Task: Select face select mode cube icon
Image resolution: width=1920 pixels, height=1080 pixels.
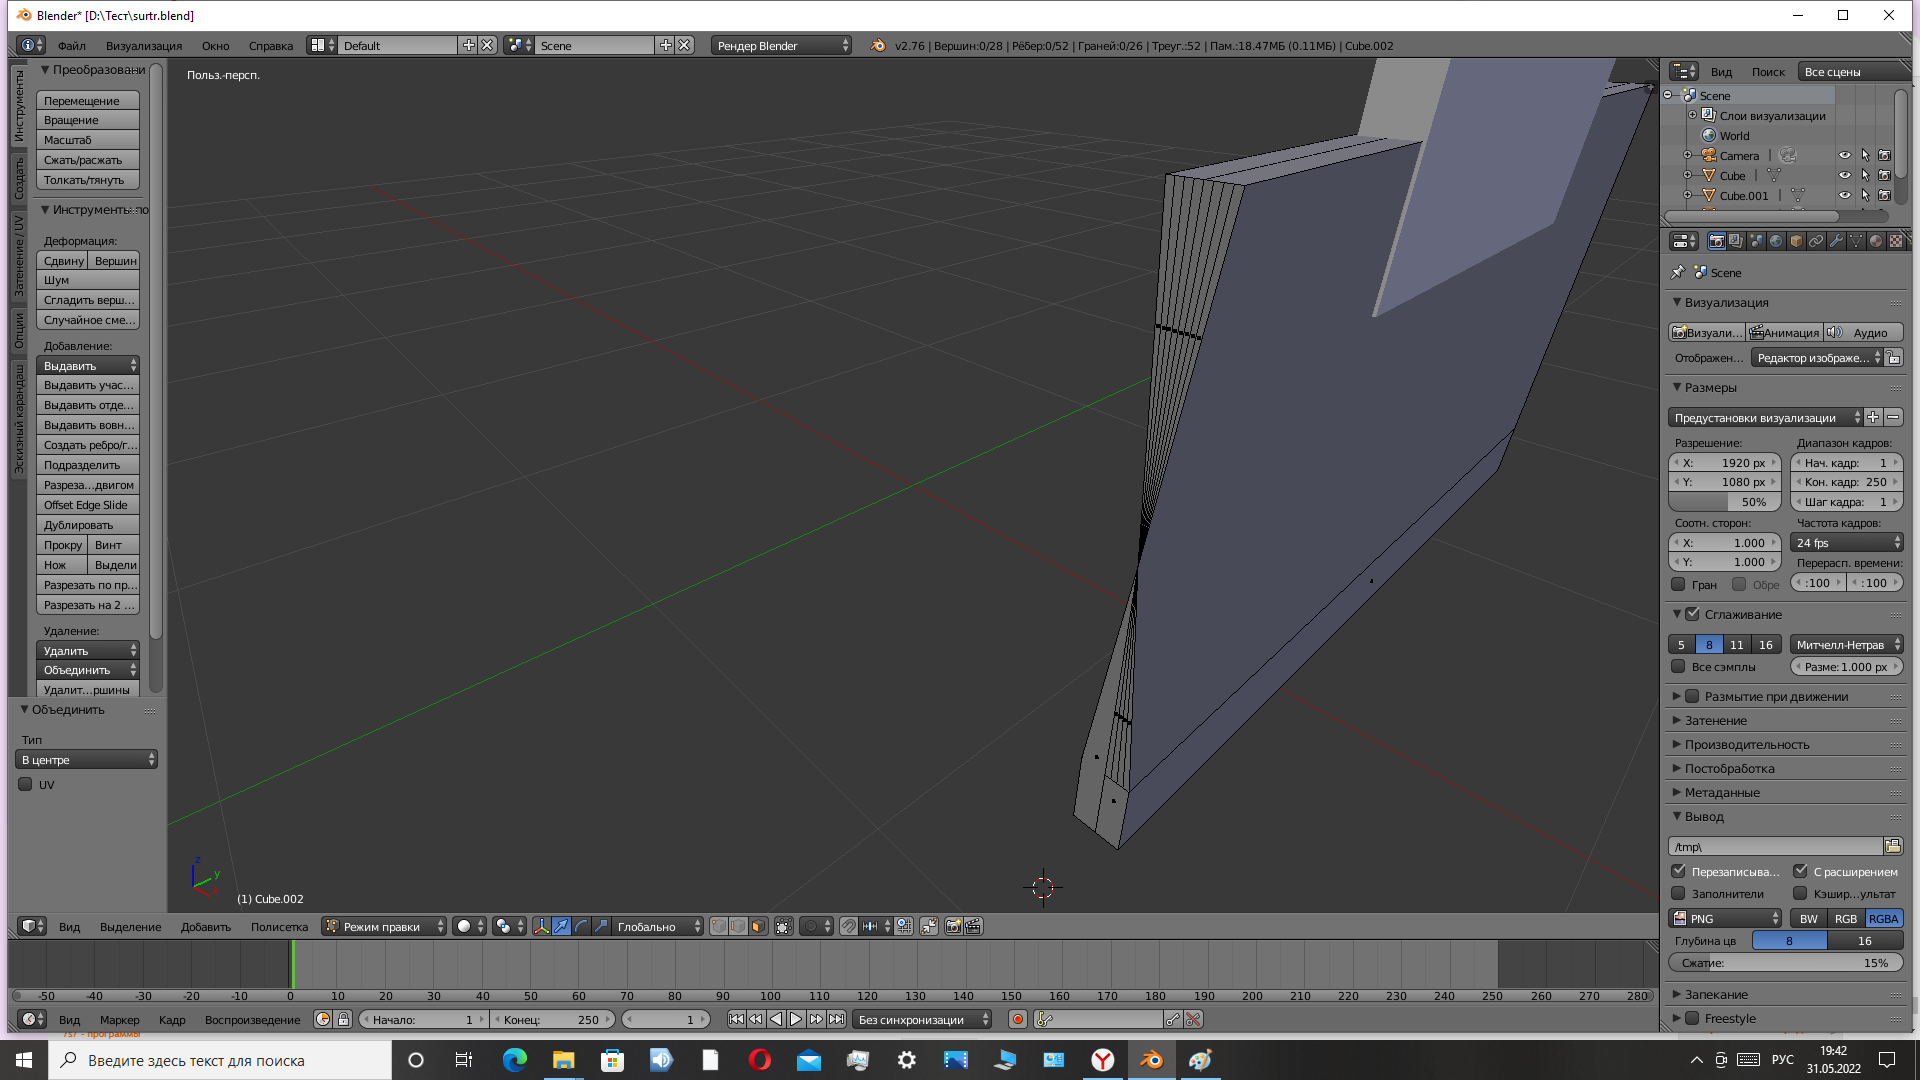Action: [758, 926]
